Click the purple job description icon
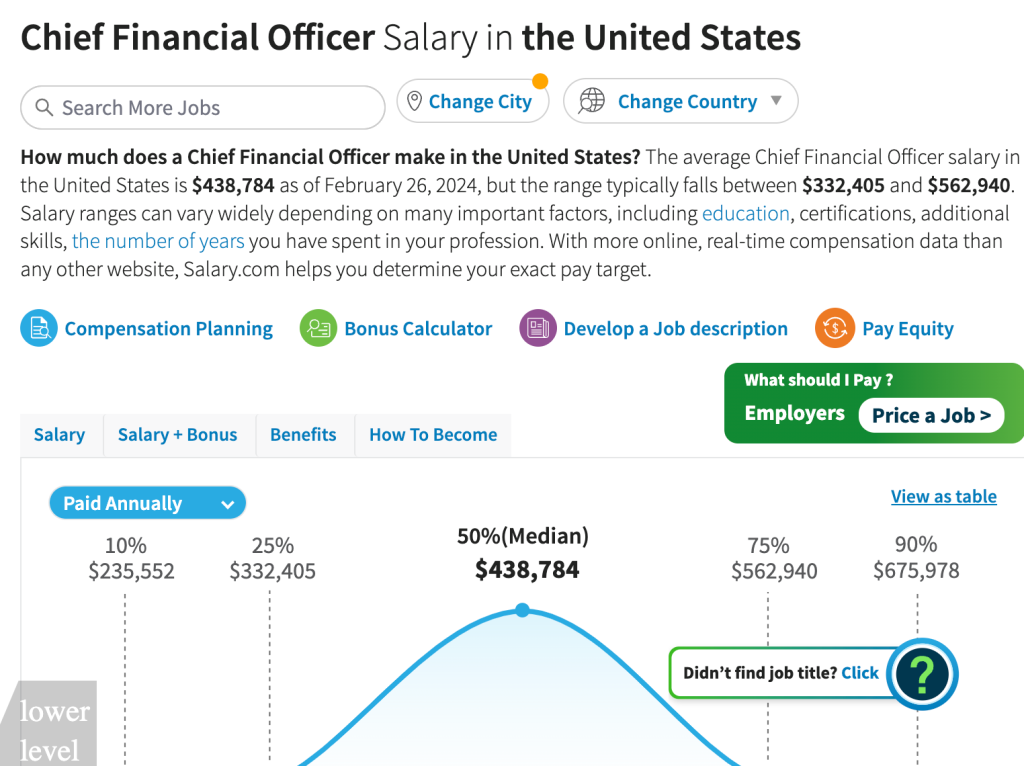 point(538,329)
